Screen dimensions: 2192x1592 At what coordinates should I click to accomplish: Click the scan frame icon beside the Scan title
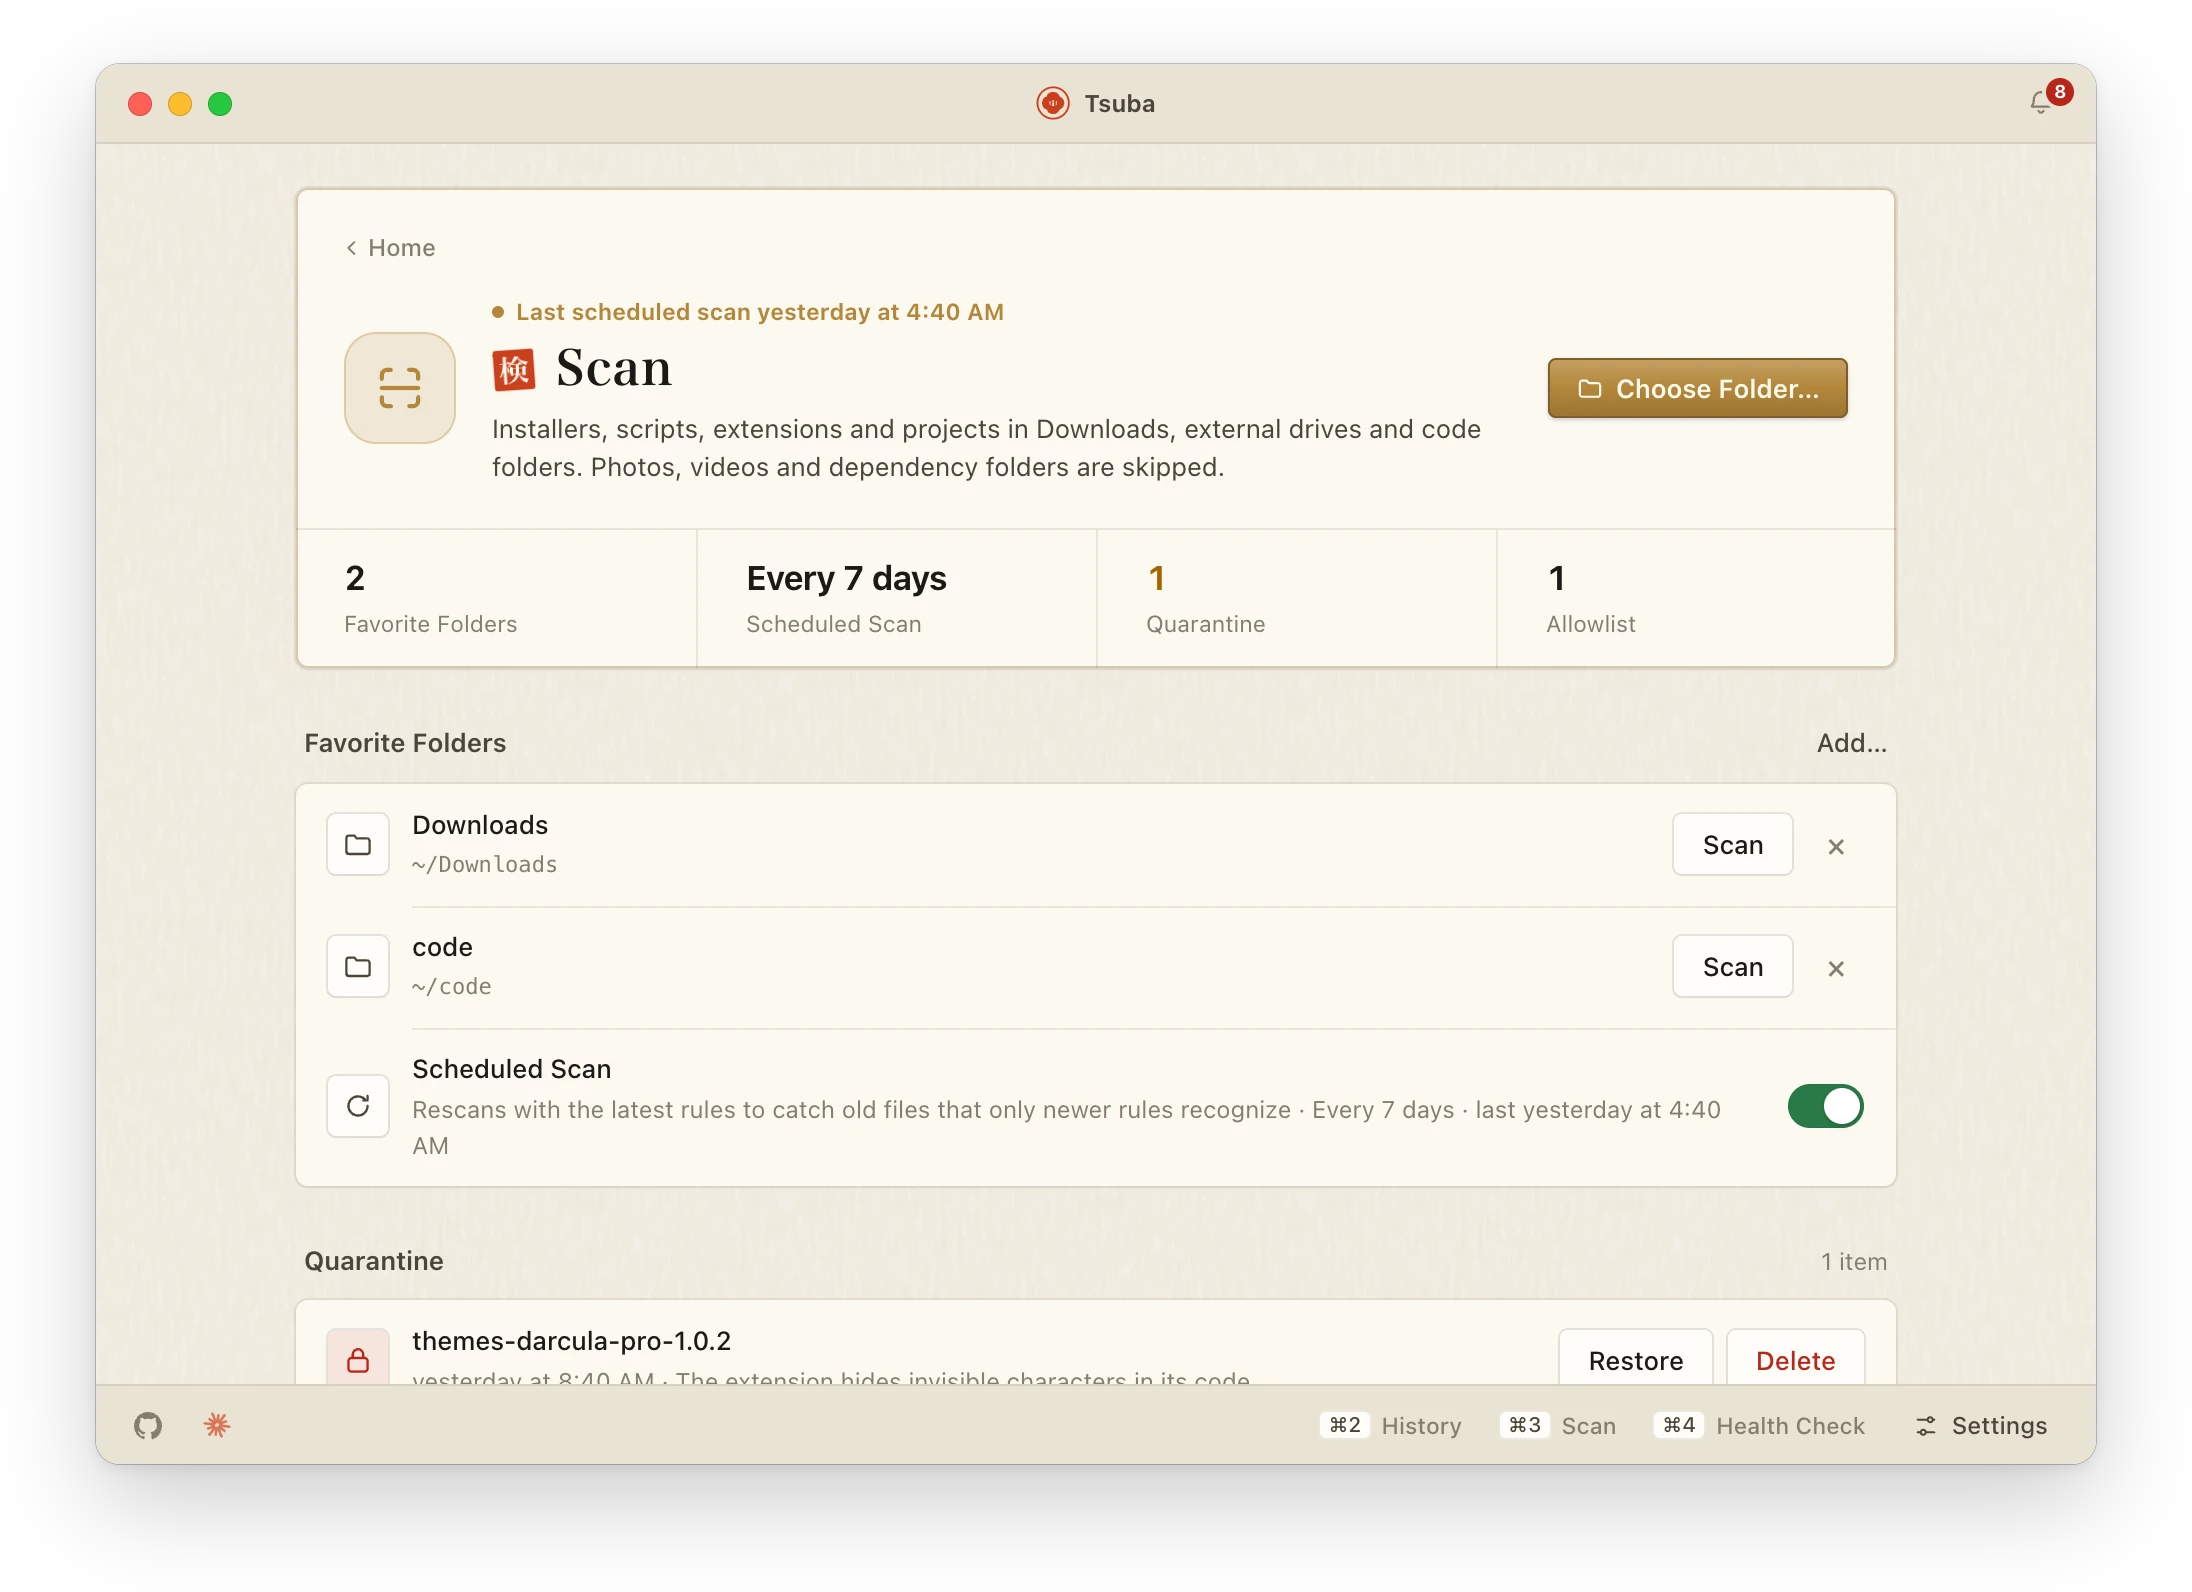tap(400, 388)
